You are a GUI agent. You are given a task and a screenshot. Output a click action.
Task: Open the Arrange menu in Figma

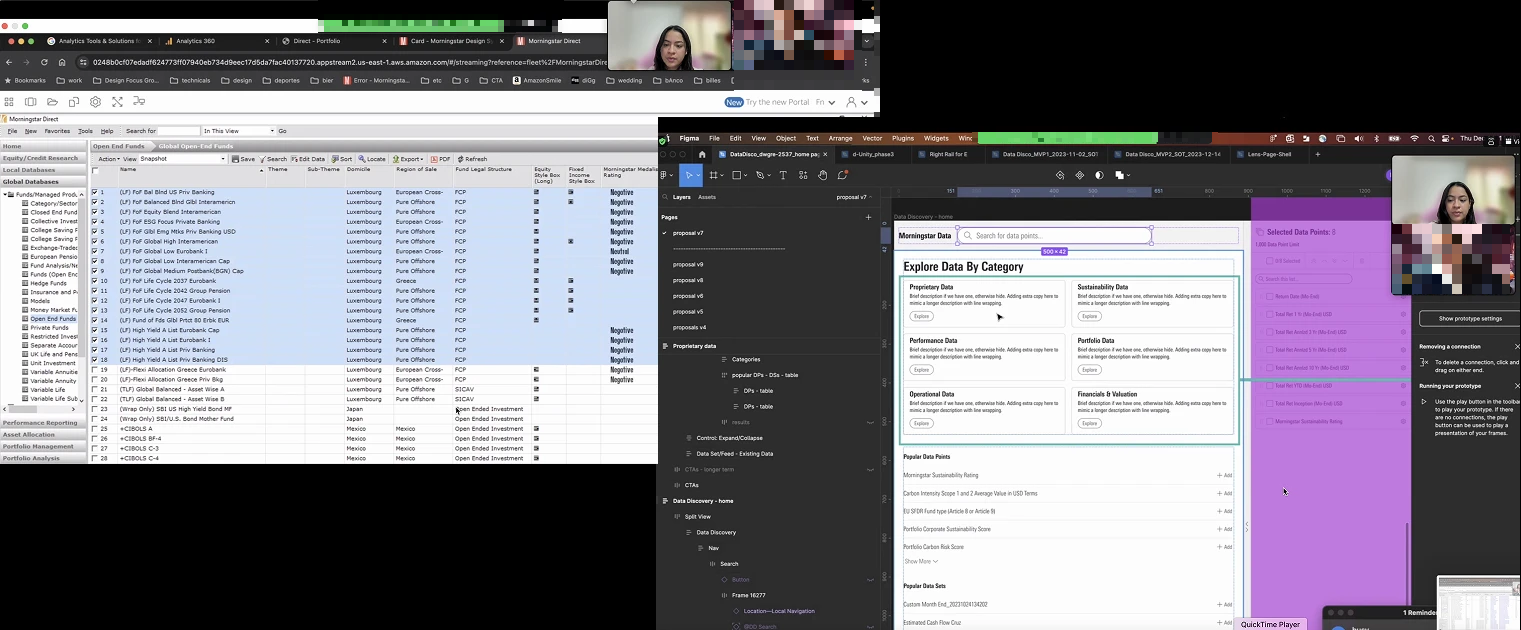coord(840,138)
